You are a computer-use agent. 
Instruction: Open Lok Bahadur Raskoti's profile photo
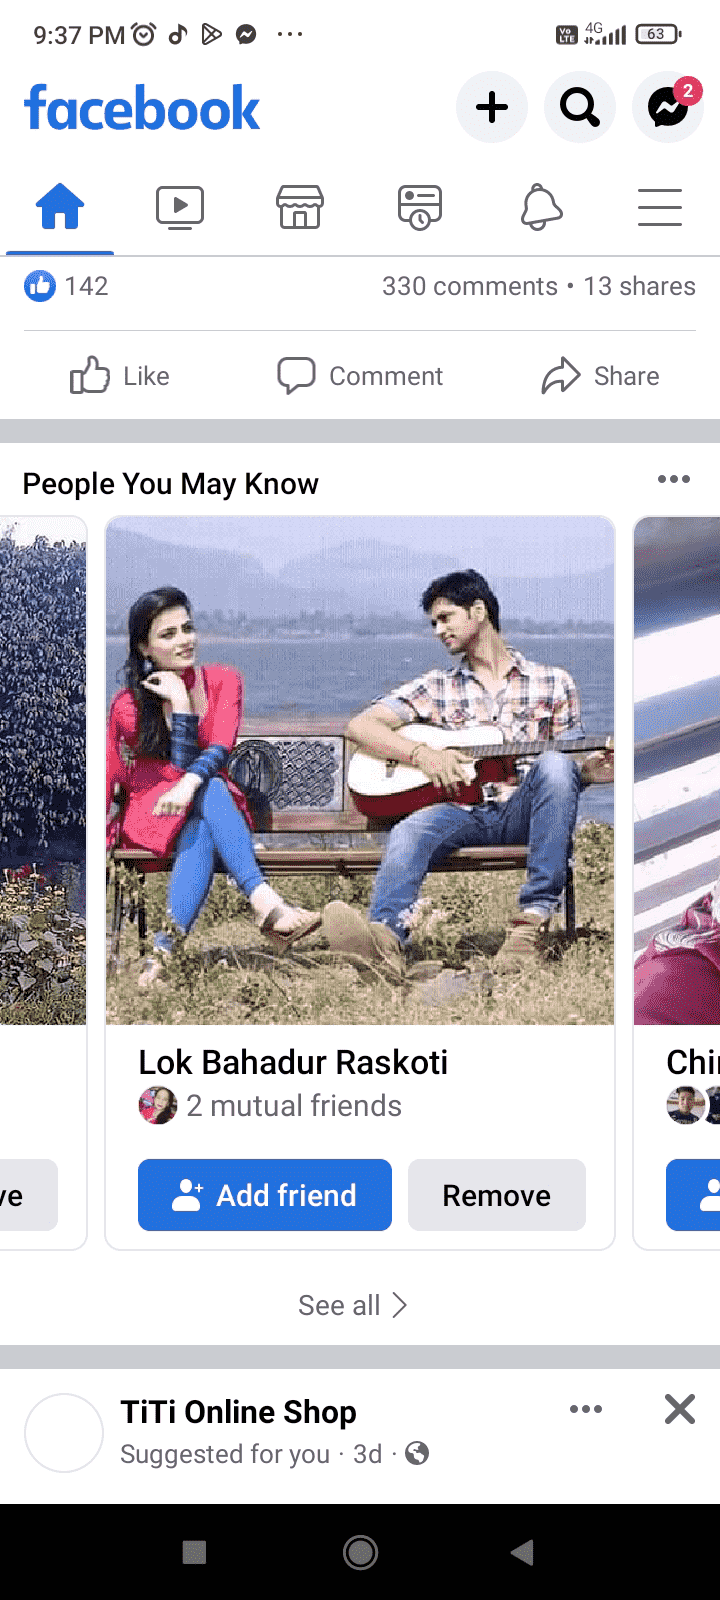point(360,771)
